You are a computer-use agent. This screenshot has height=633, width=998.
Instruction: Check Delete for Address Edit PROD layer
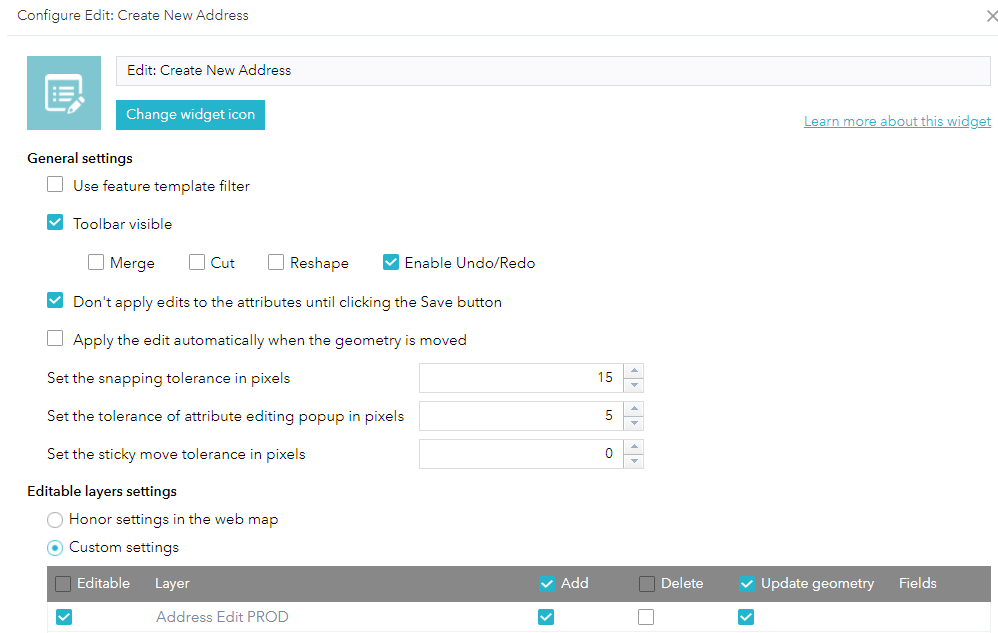647,617
